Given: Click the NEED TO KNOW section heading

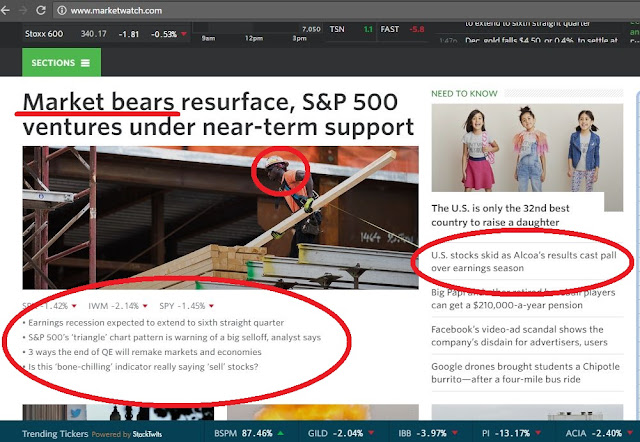Looking at the screenshot, I should pyautogui.click(x=464, y=93).
